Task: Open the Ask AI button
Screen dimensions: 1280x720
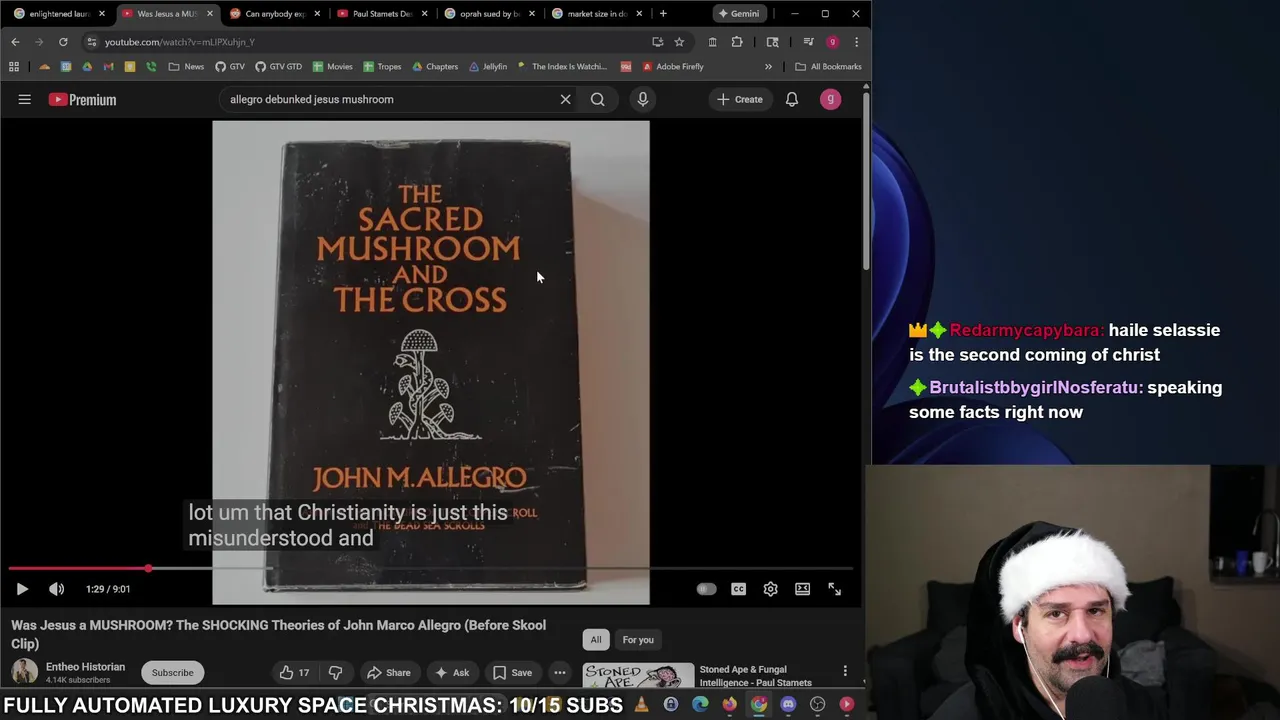Action: 452,673
